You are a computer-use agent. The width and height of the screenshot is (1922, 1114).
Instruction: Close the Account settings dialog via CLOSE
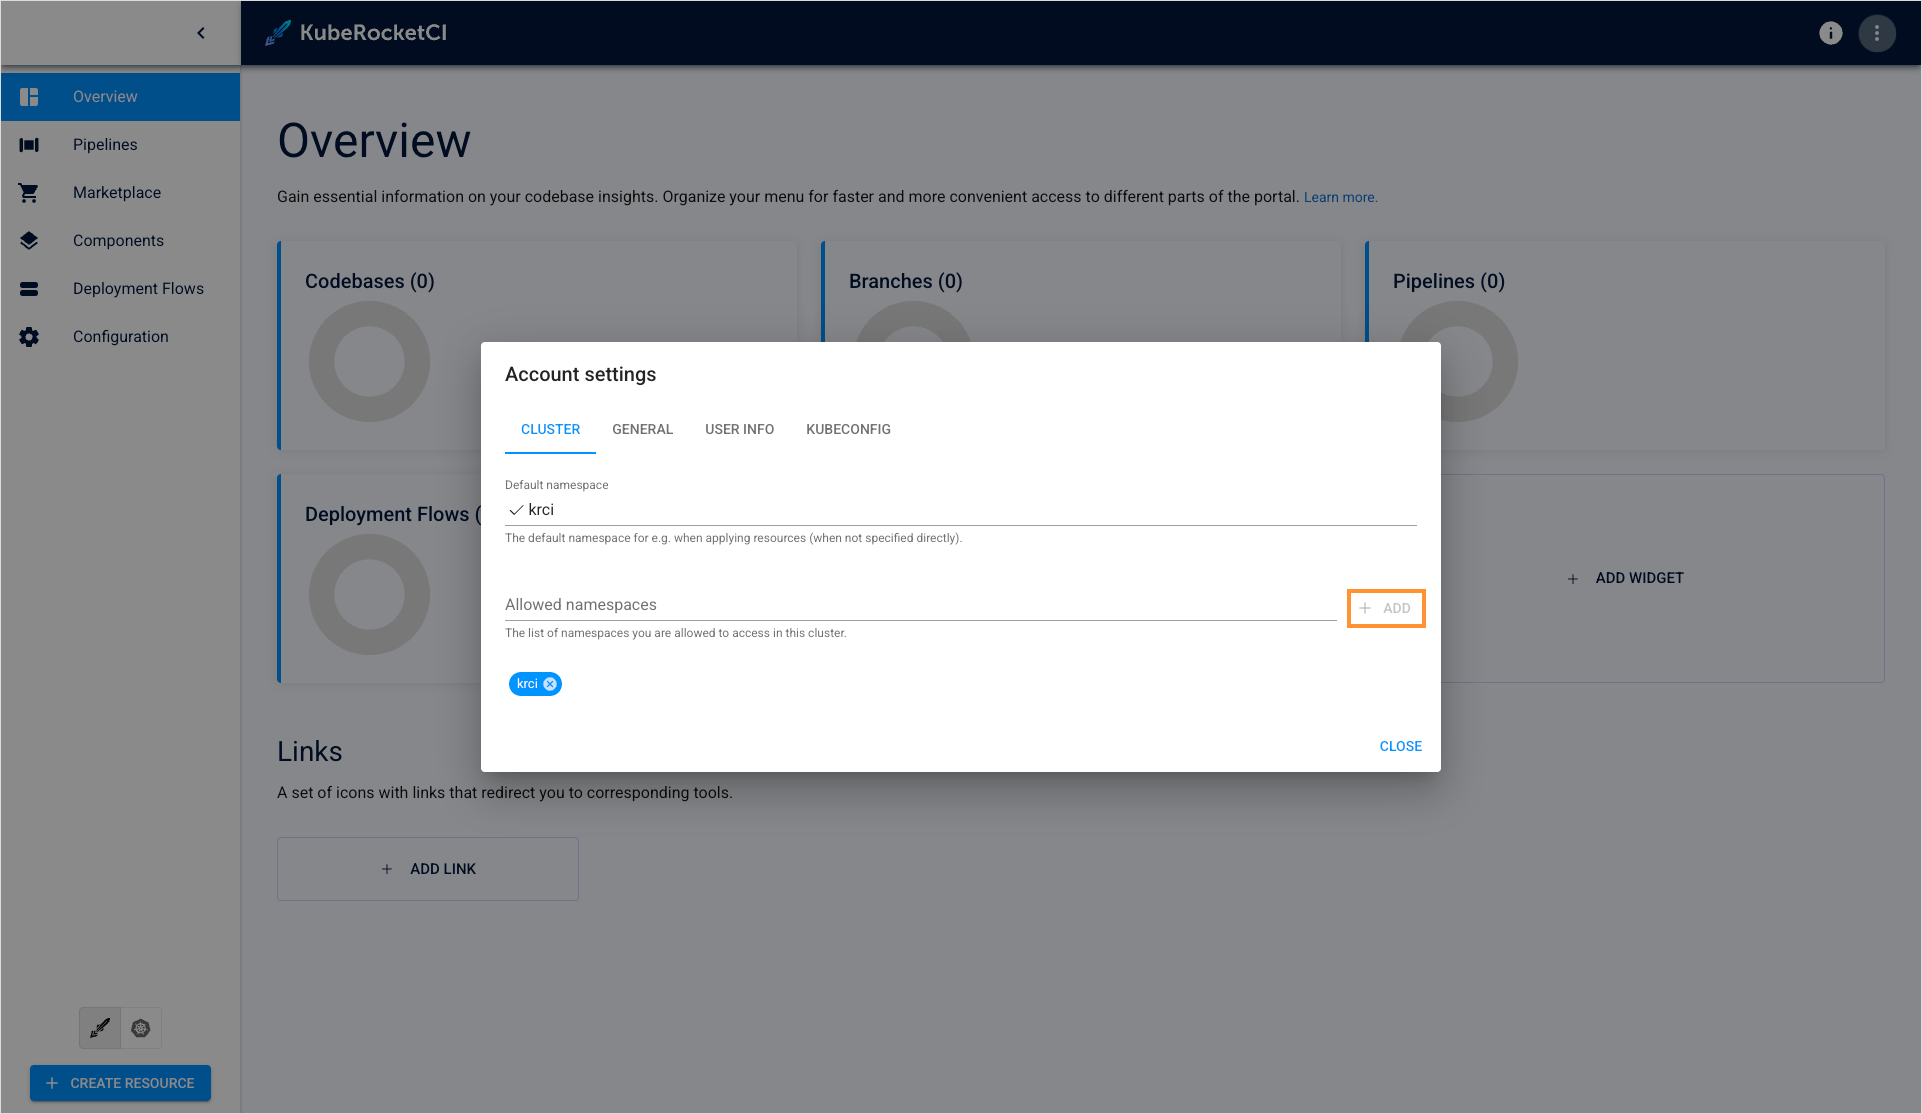(1399, 746)
